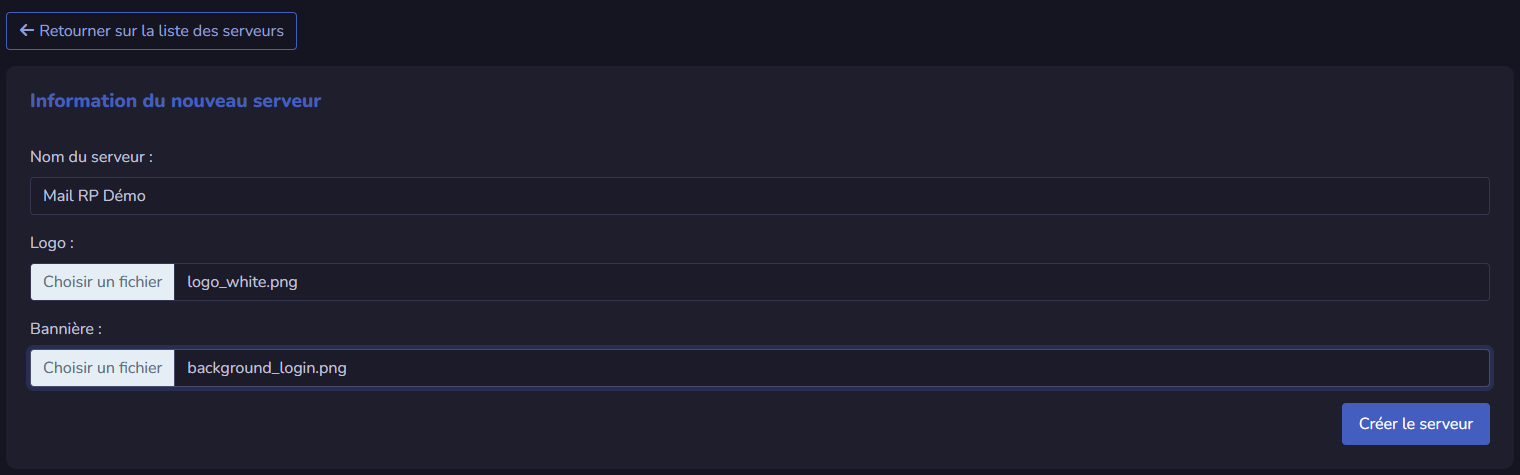
Task: Click empty card area left of 'Créer le serveur'
Action: pyautogui.click(x=700, y=424)
